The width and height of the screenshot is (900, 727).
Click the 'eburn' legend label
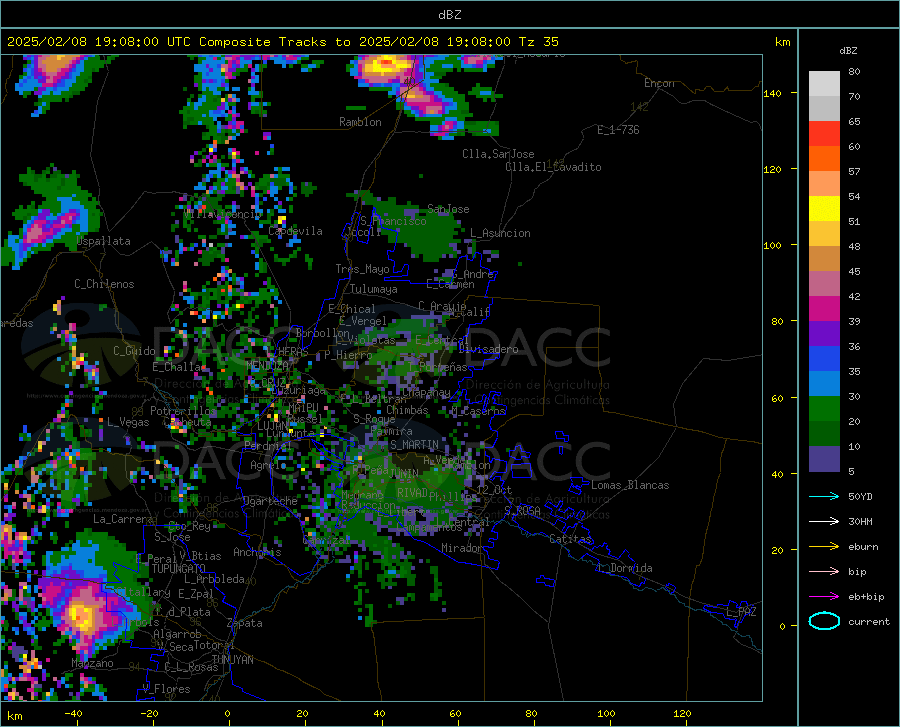click(863, 547)
